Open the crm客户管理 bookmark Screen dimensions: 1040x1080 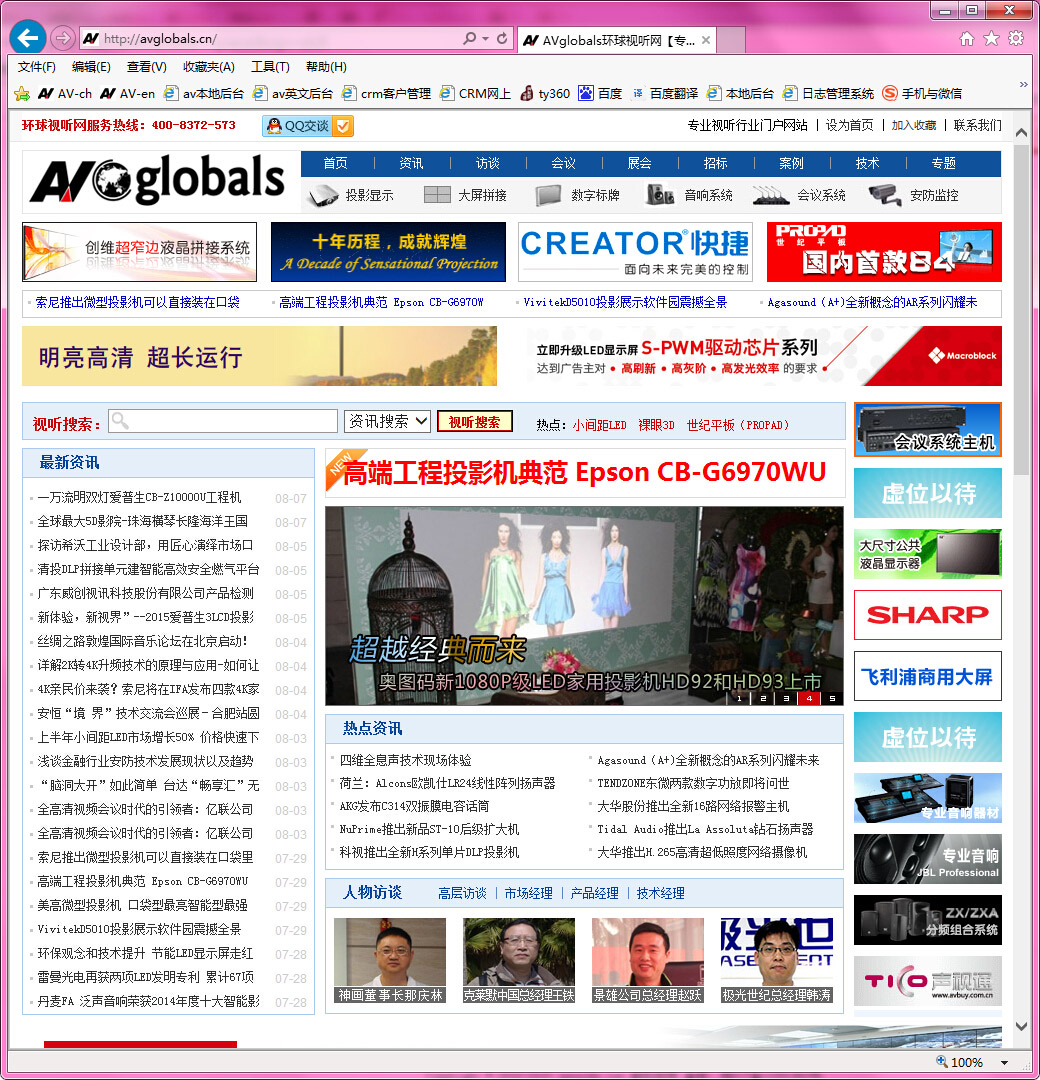[386, 93]
